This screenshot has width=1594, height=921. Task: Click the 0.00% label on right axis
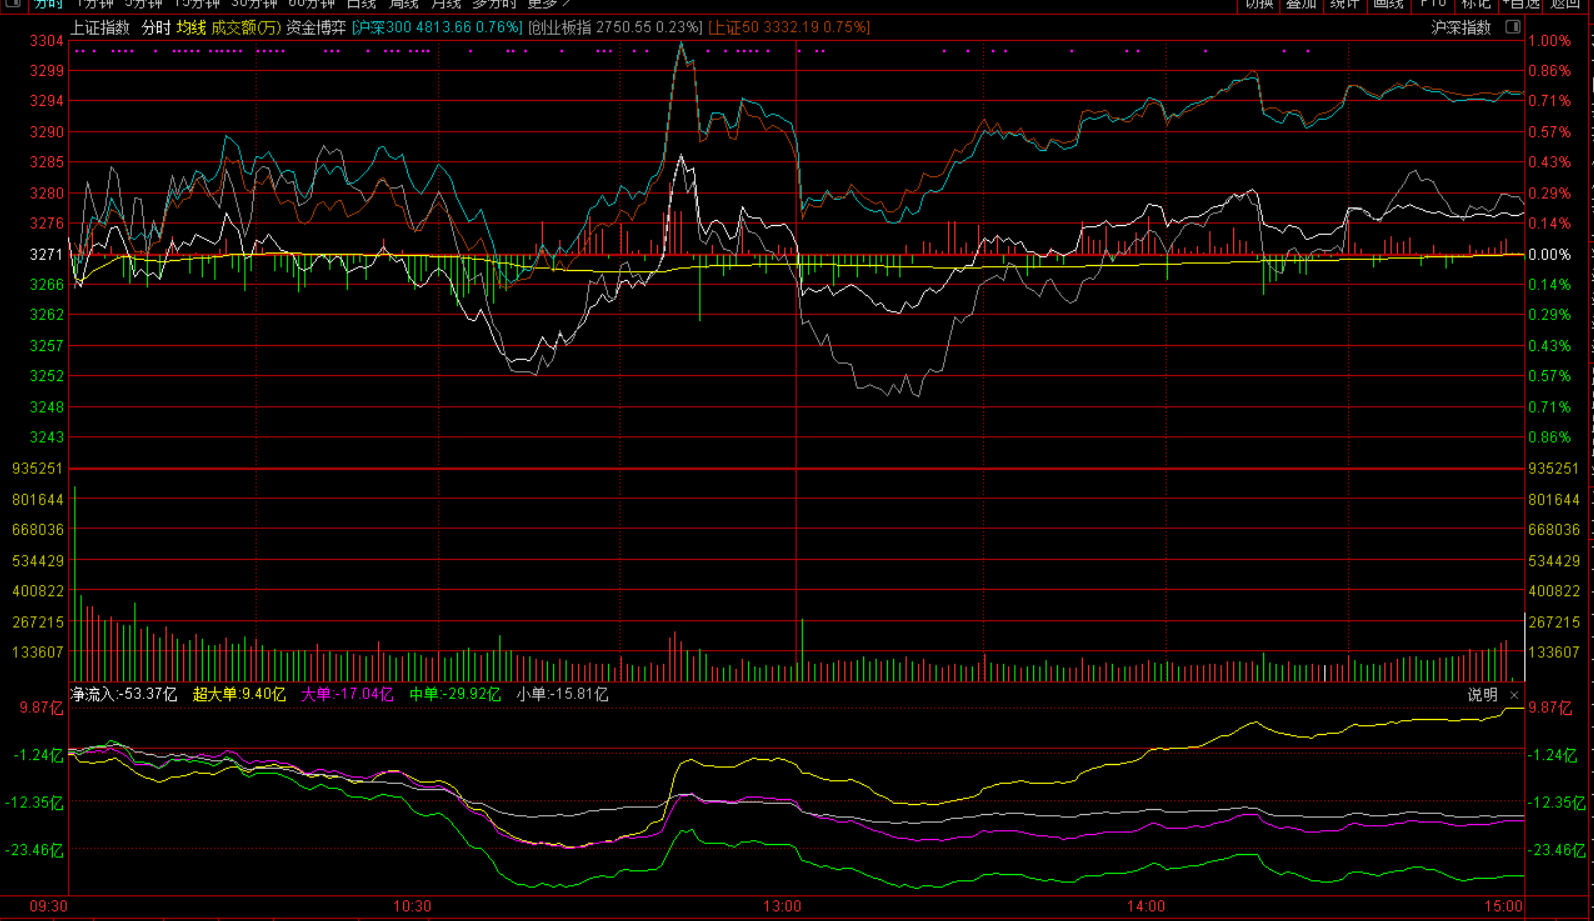click(x=1549, y=255)
